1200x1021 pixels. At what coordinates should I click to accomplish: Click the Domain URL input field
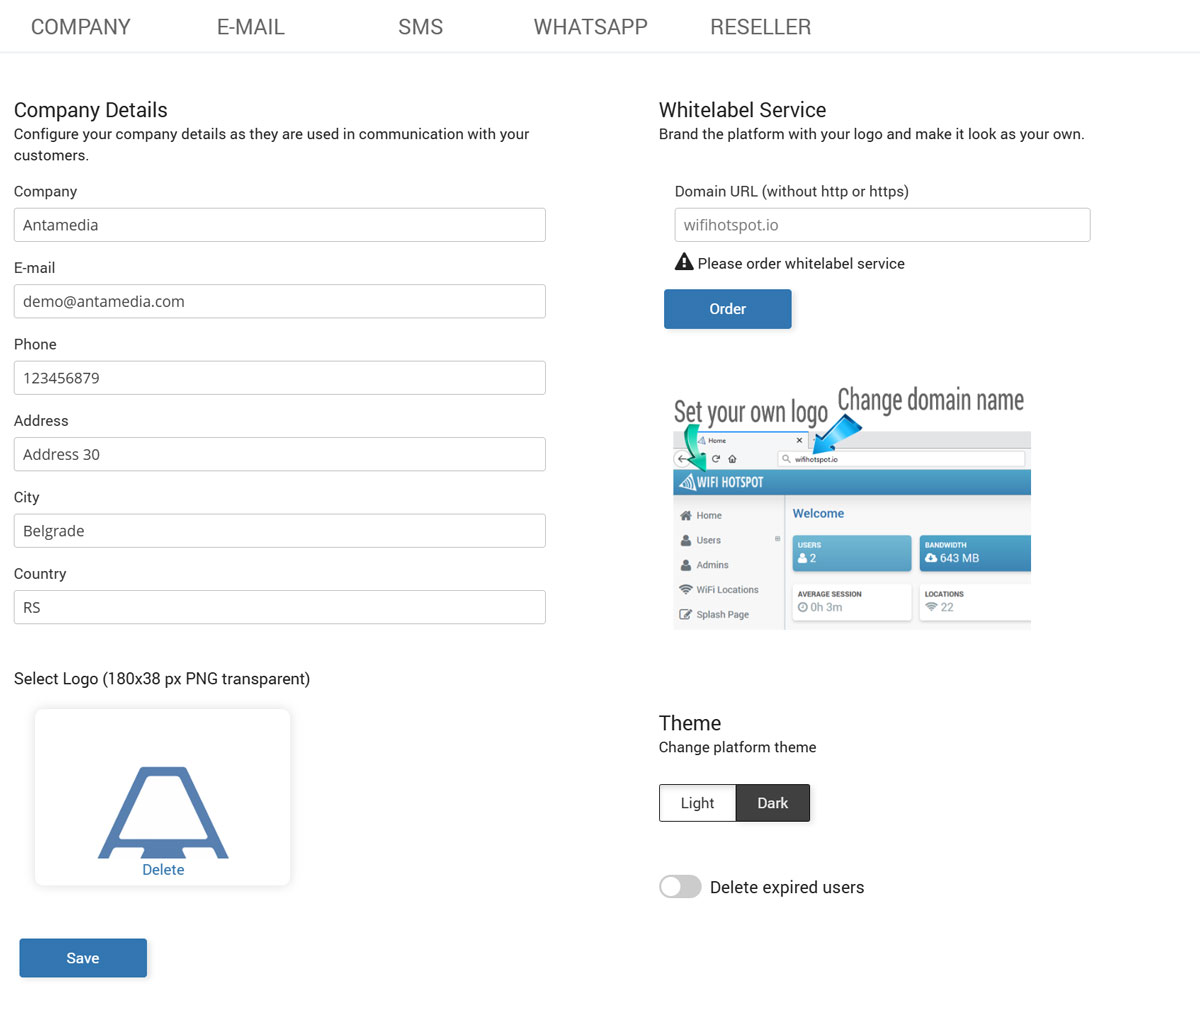pyautogui.click(x=881, y=225)
